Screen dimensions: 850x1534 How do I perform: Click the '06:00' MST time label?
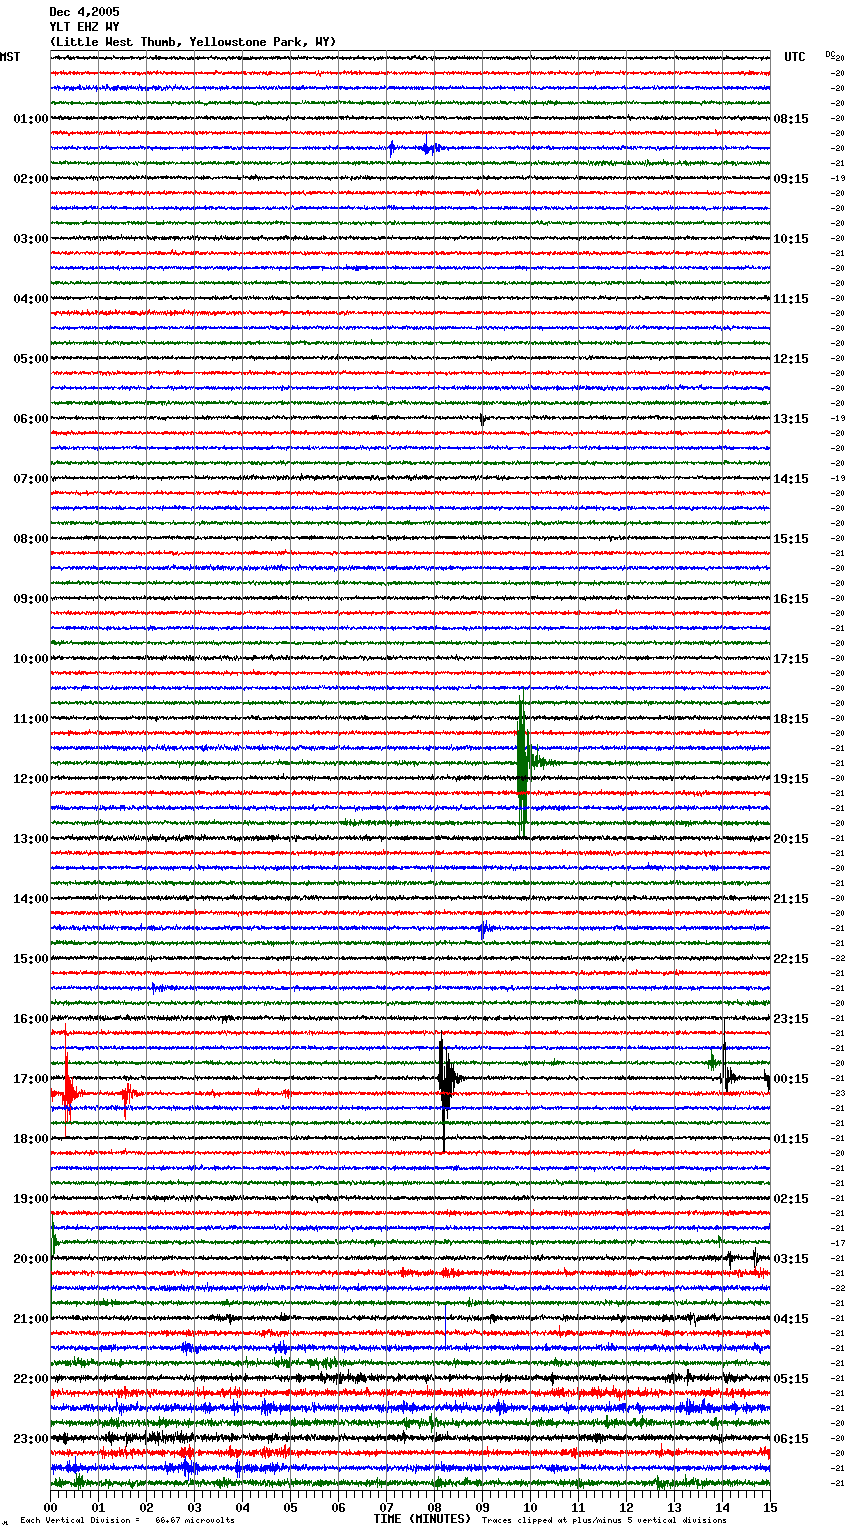[31, 419]
